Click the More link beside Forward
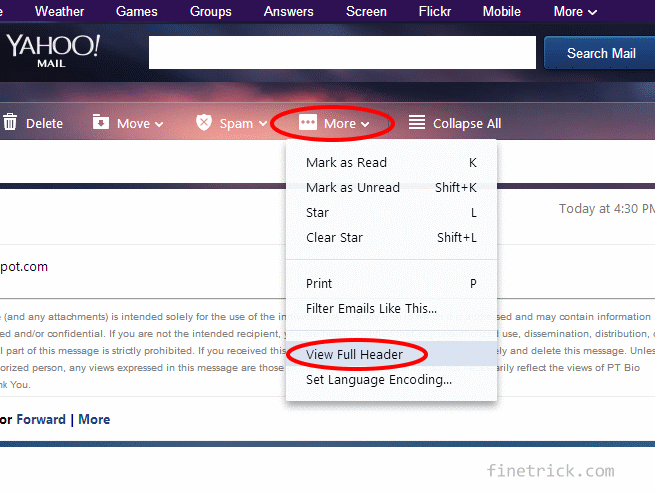Viewport: 655px width, 494px height. [94, 419]
